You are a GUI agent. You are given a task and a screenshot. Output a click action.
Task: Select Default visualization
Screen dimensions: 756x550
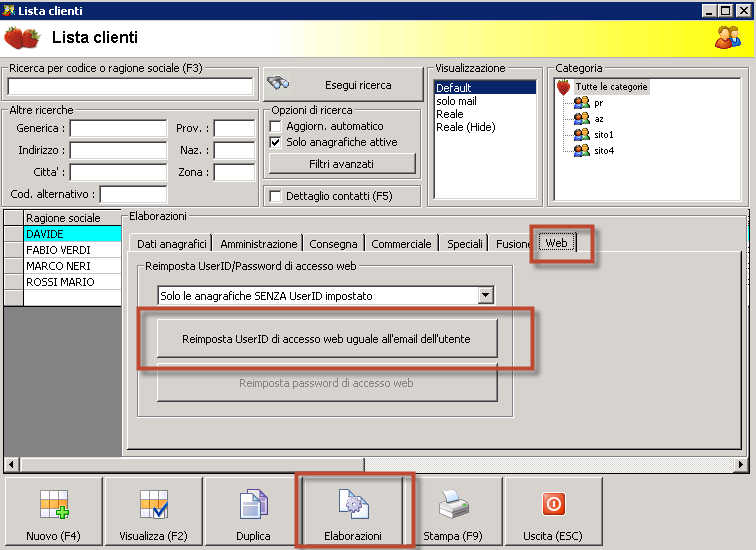coord(485,88)
